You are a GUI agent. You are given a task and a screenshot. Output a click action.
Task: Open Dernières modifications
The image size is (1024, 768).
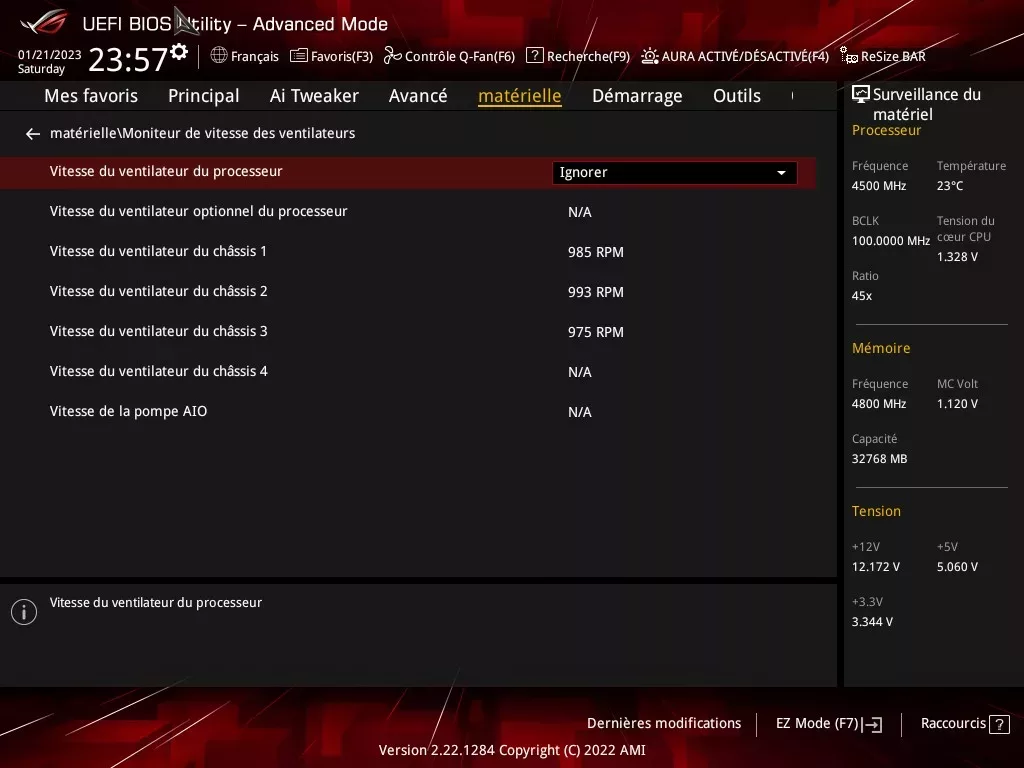pos(664,723)
